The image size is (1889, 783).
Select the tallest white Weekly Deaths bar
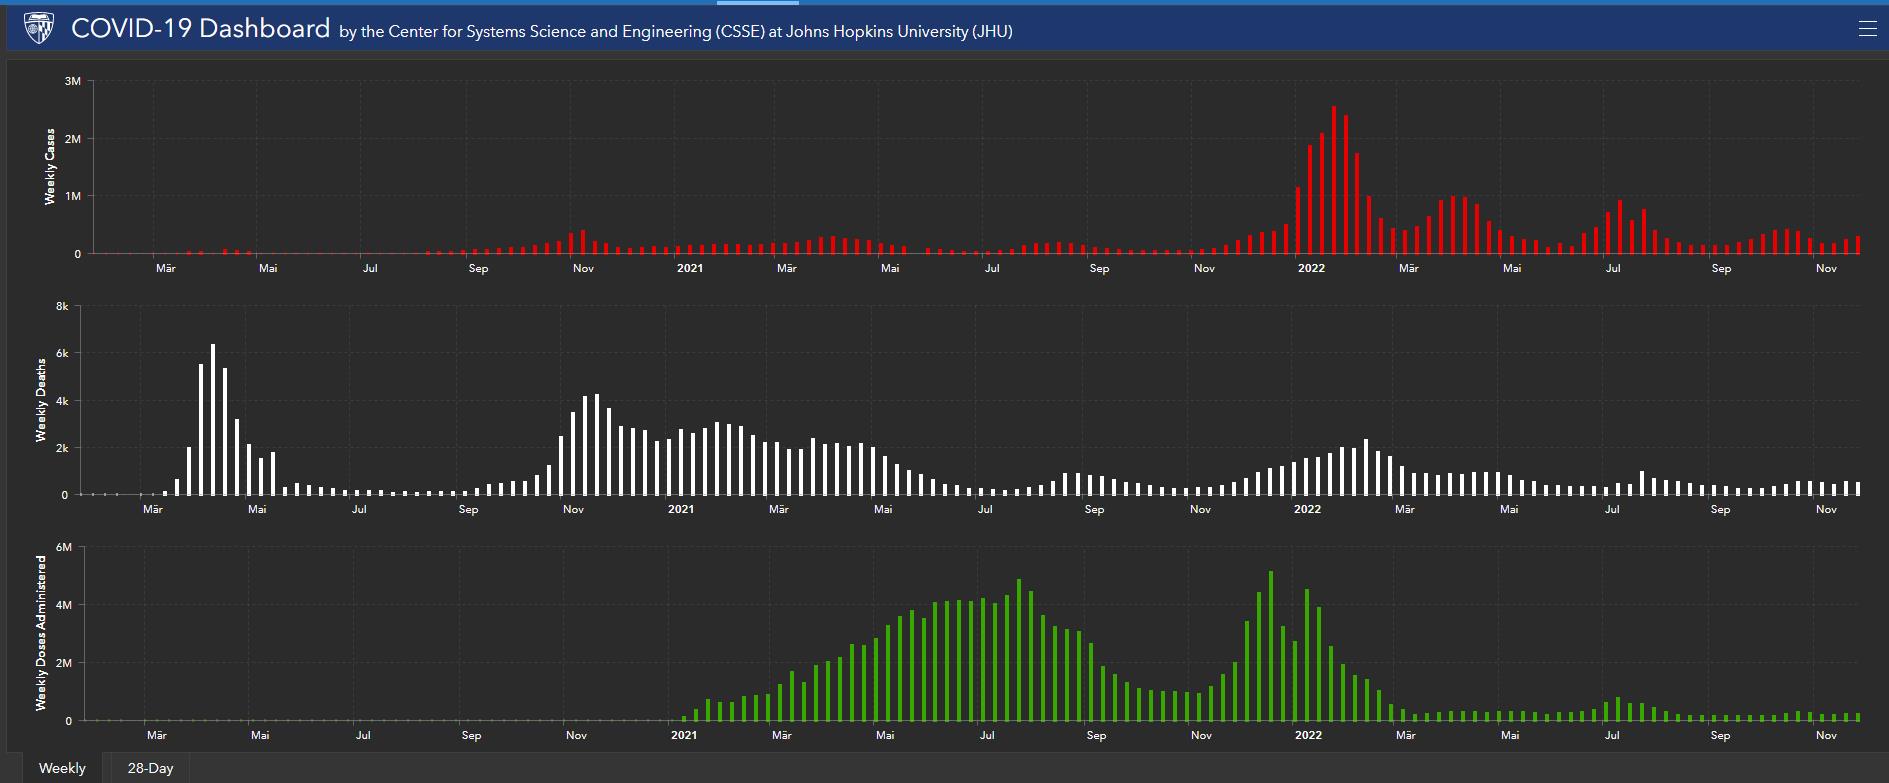[x=213, y=420]
